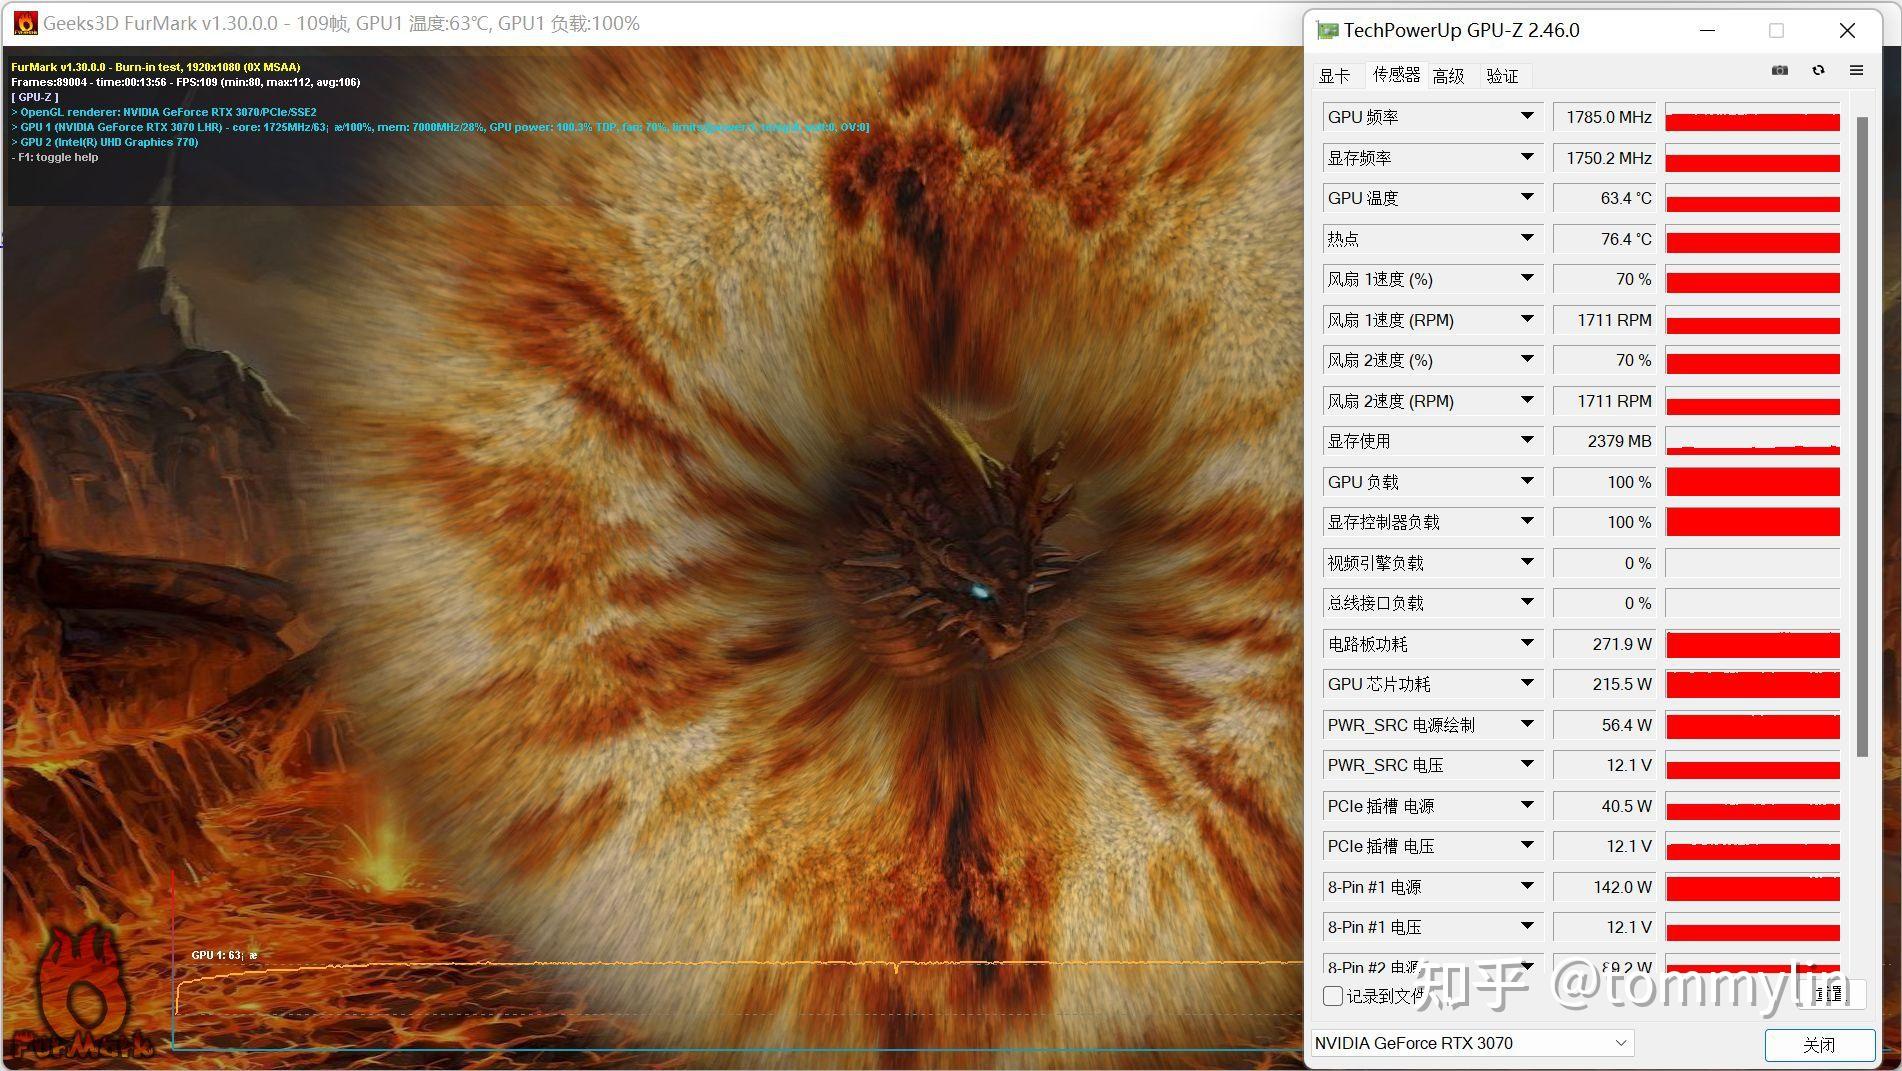The width and height of the screenshot is (1902, 1071).
Task: Click the 40.5 W PCIe slot value
Action: point(1605,806)
